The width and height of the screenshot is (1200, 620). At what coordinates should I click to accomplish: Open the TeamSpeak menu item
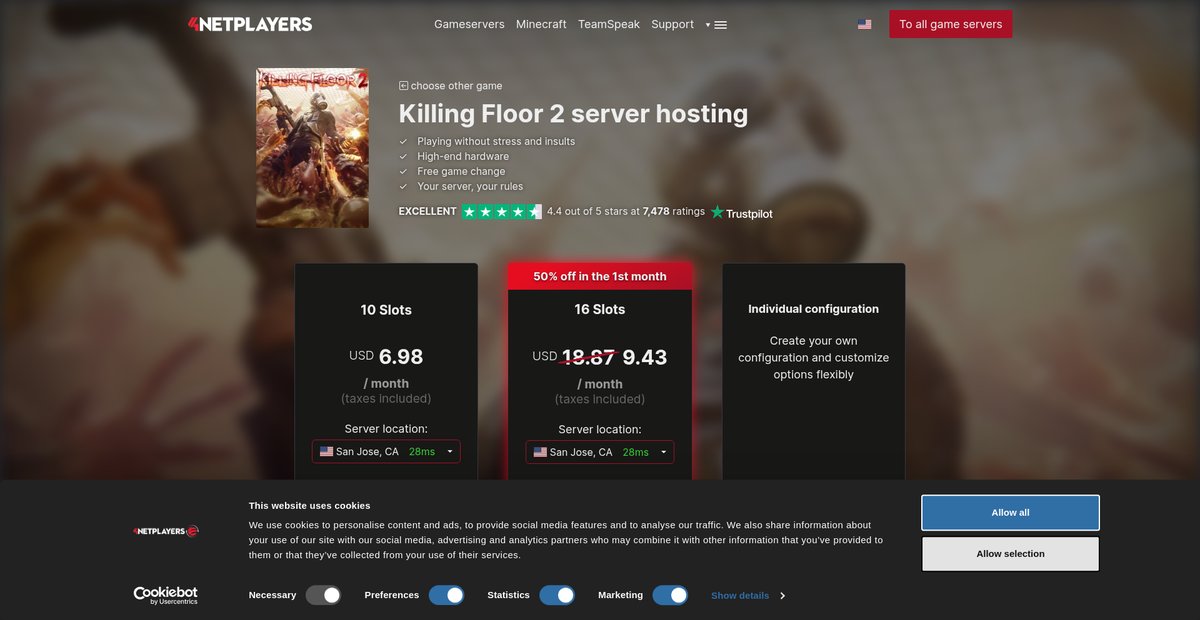click(609, 24)
